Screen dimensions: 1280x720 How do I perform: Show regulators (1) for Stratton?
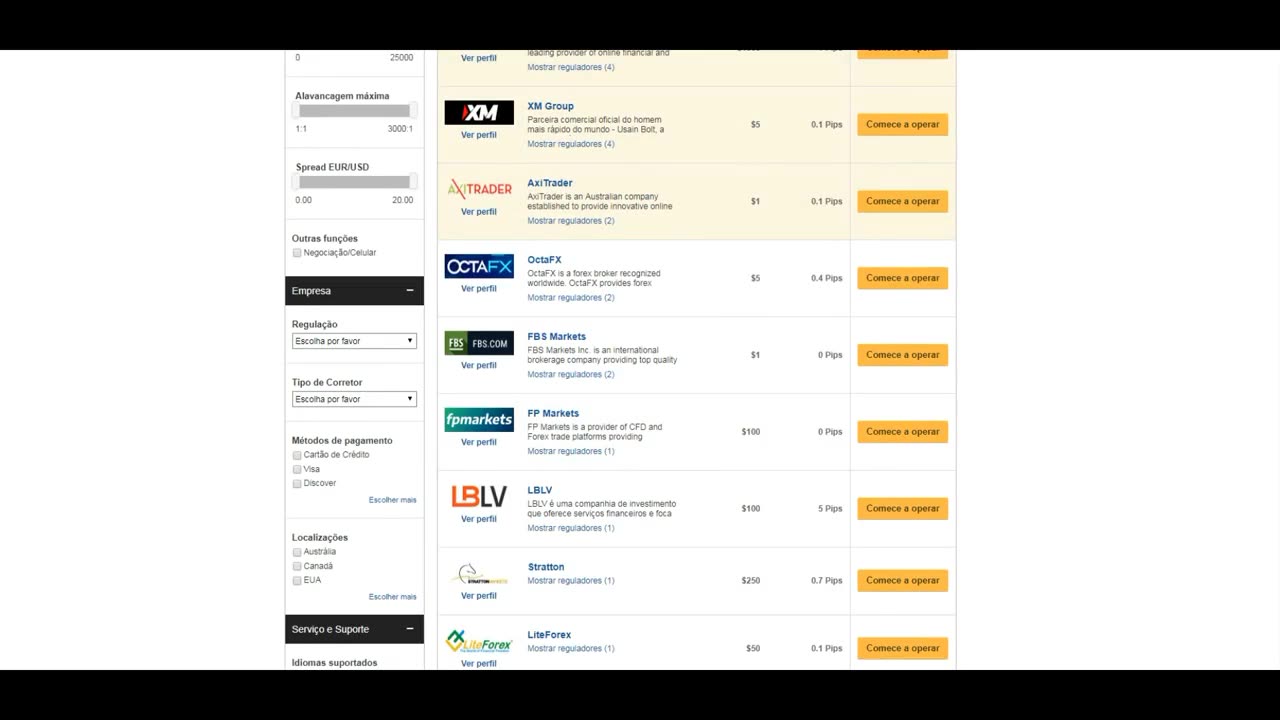[571, 581]
